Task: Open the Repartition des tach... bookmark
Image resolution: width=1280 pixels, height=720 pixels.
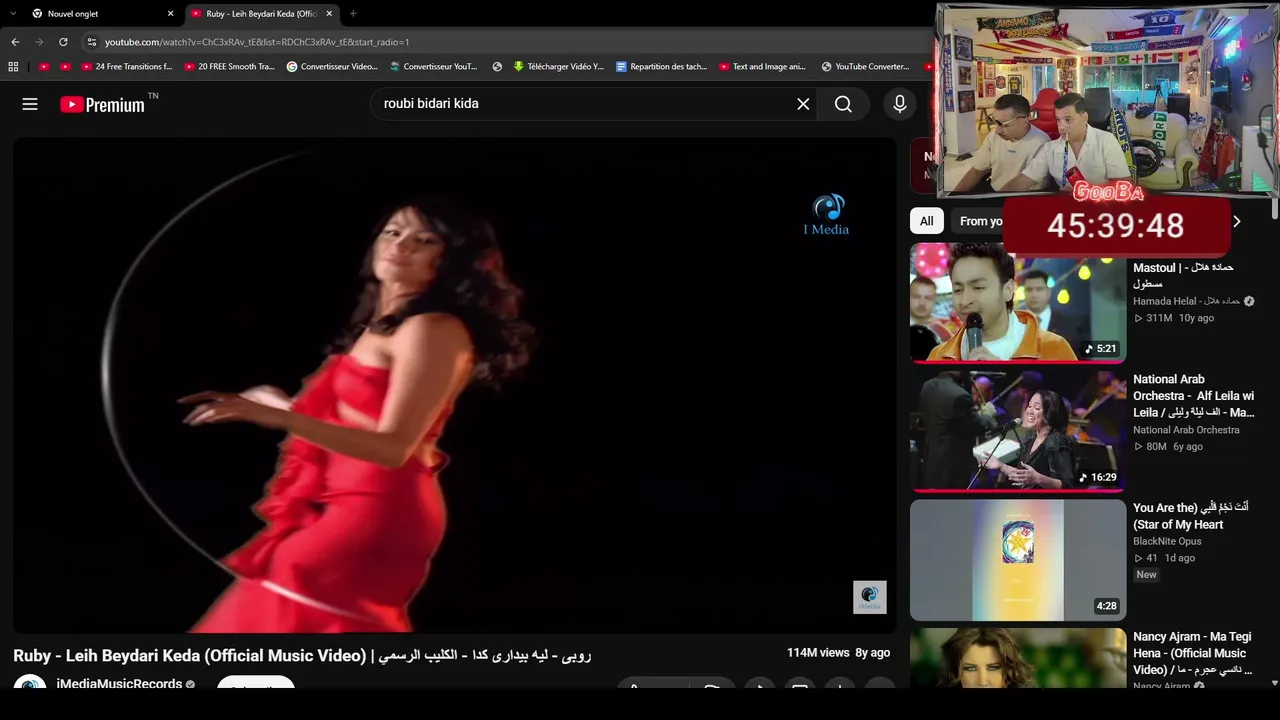Action: (661, 67)
